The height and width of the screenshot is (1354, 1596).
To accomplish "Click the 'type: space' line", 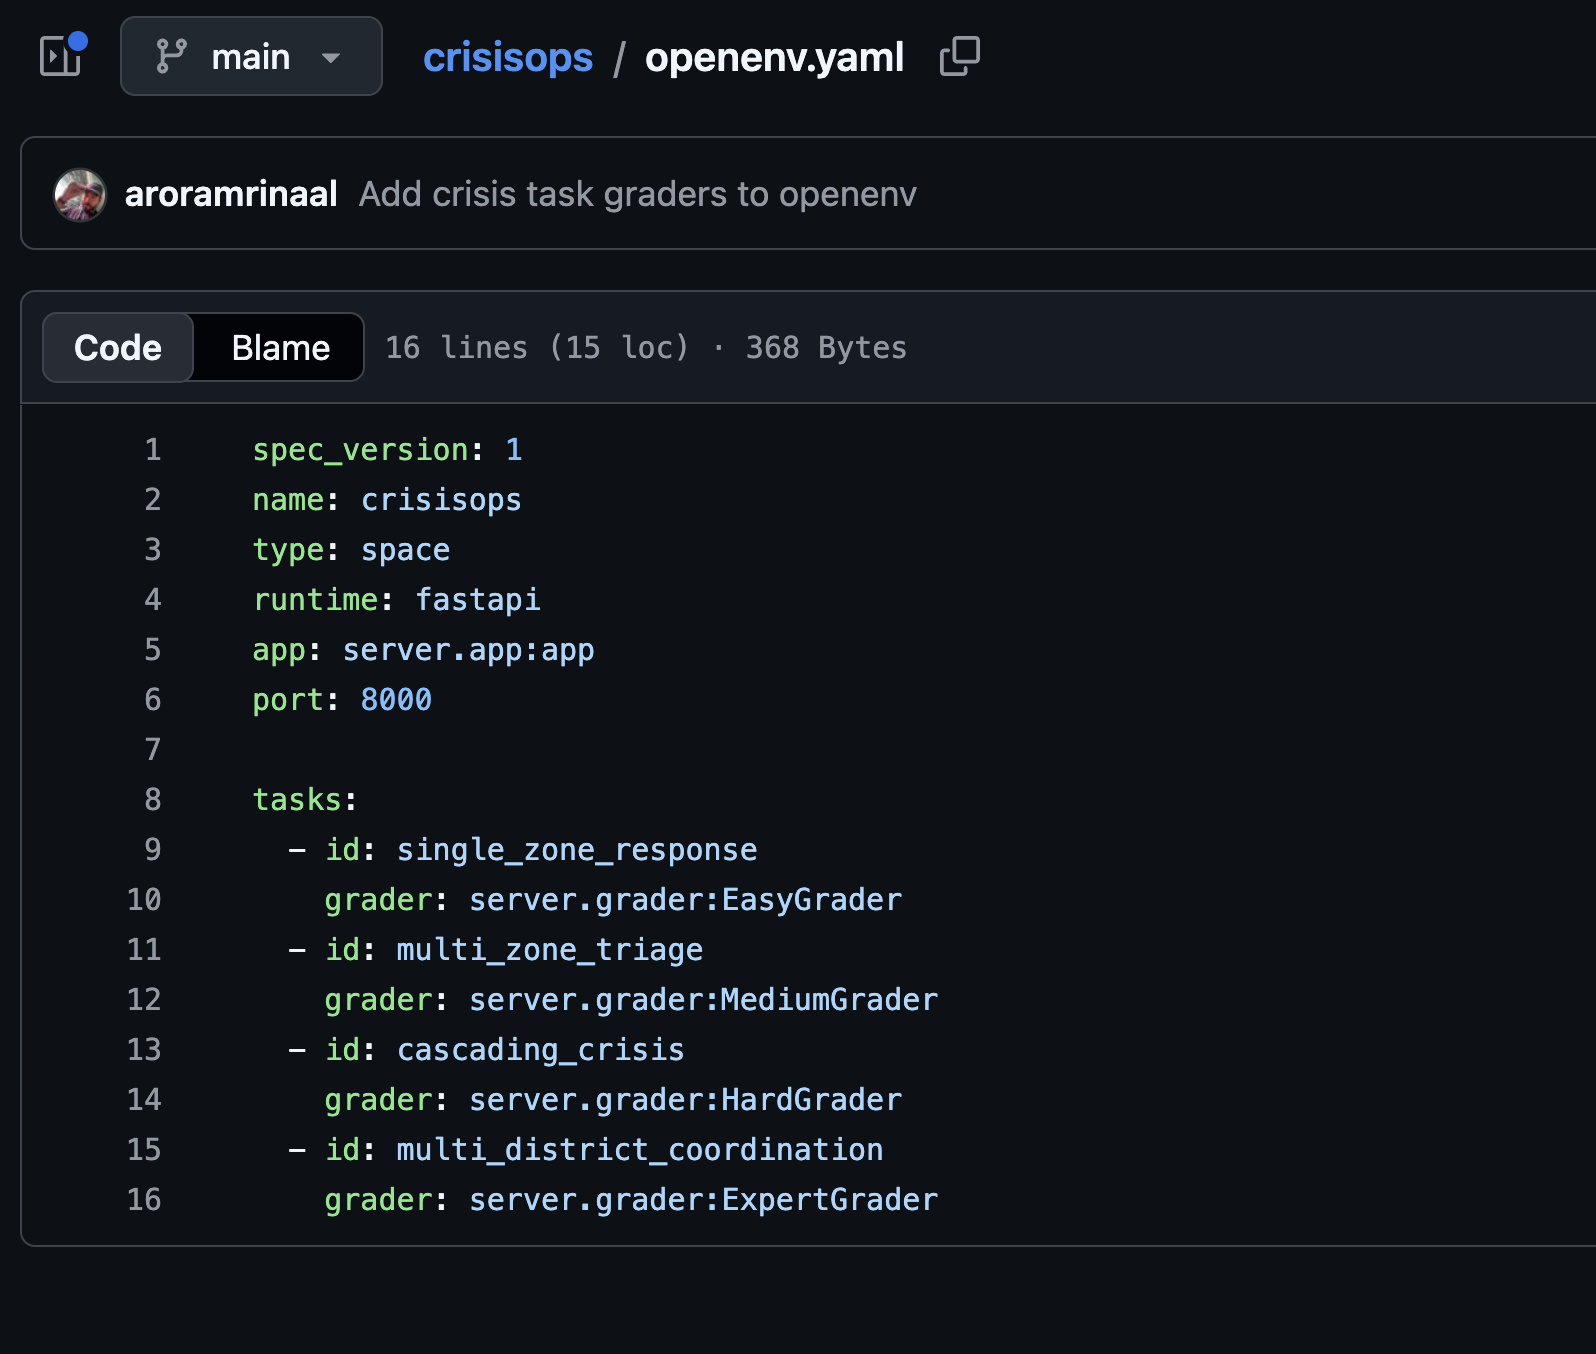I will pyautogui.click(x=351, y=550).
